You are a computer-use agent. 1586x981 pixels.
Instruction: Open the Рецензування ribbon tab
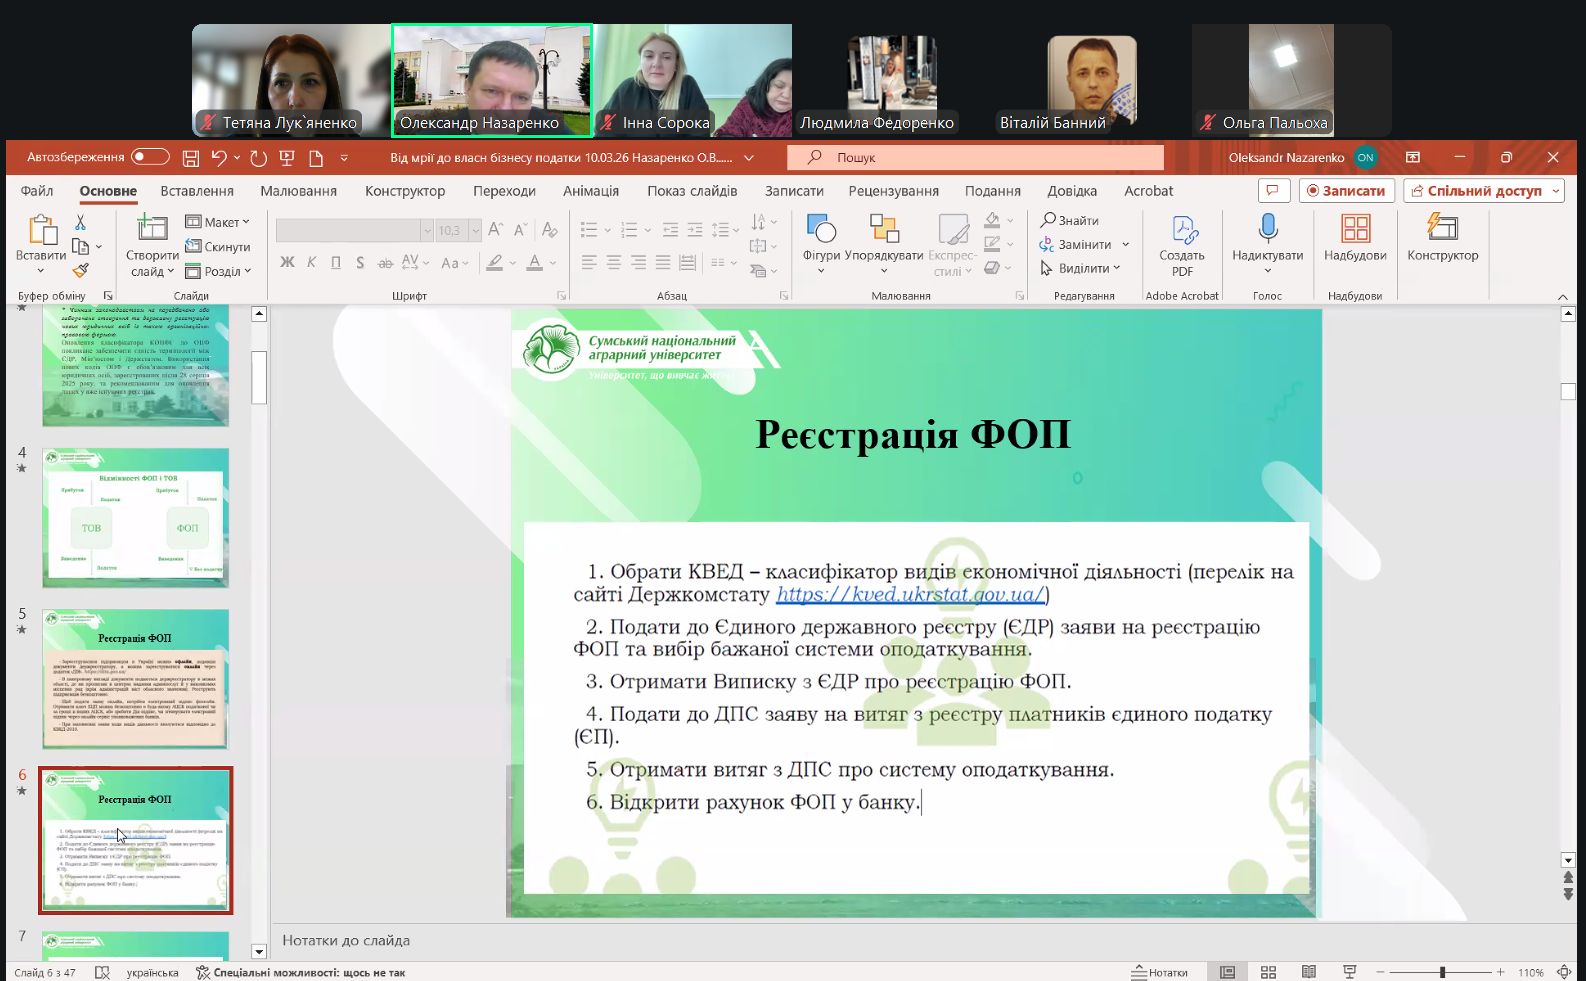(893, 191)
